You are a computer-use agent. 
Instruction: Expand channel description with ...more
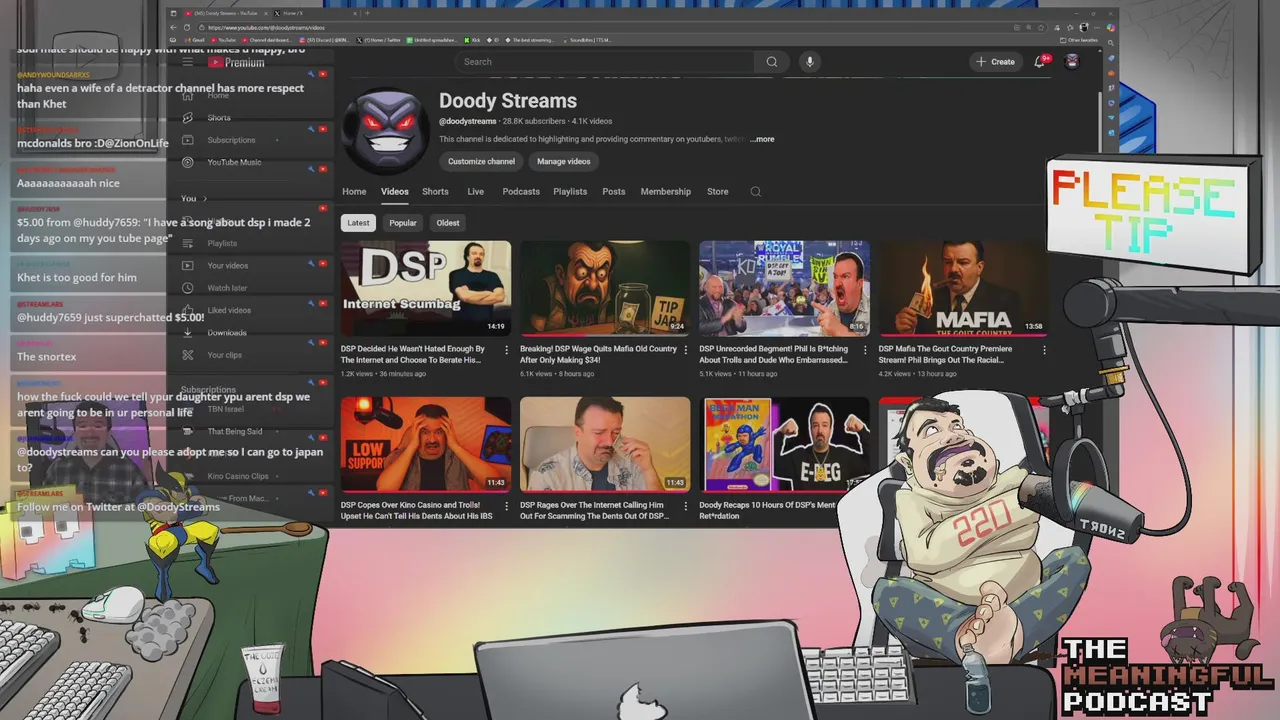762,139
